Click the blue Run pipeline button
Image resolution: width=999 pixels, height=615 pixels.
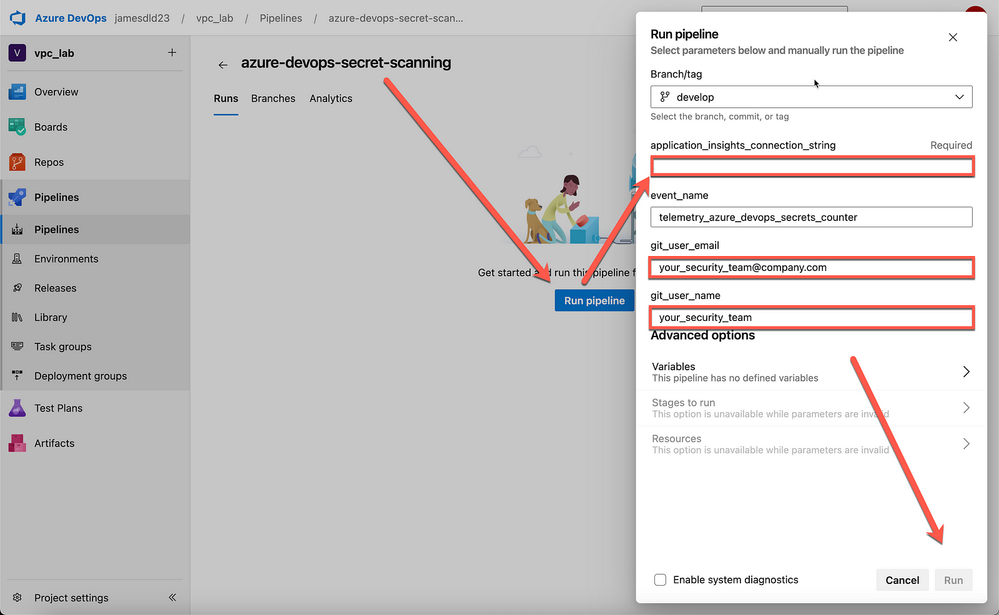(594, 300)
